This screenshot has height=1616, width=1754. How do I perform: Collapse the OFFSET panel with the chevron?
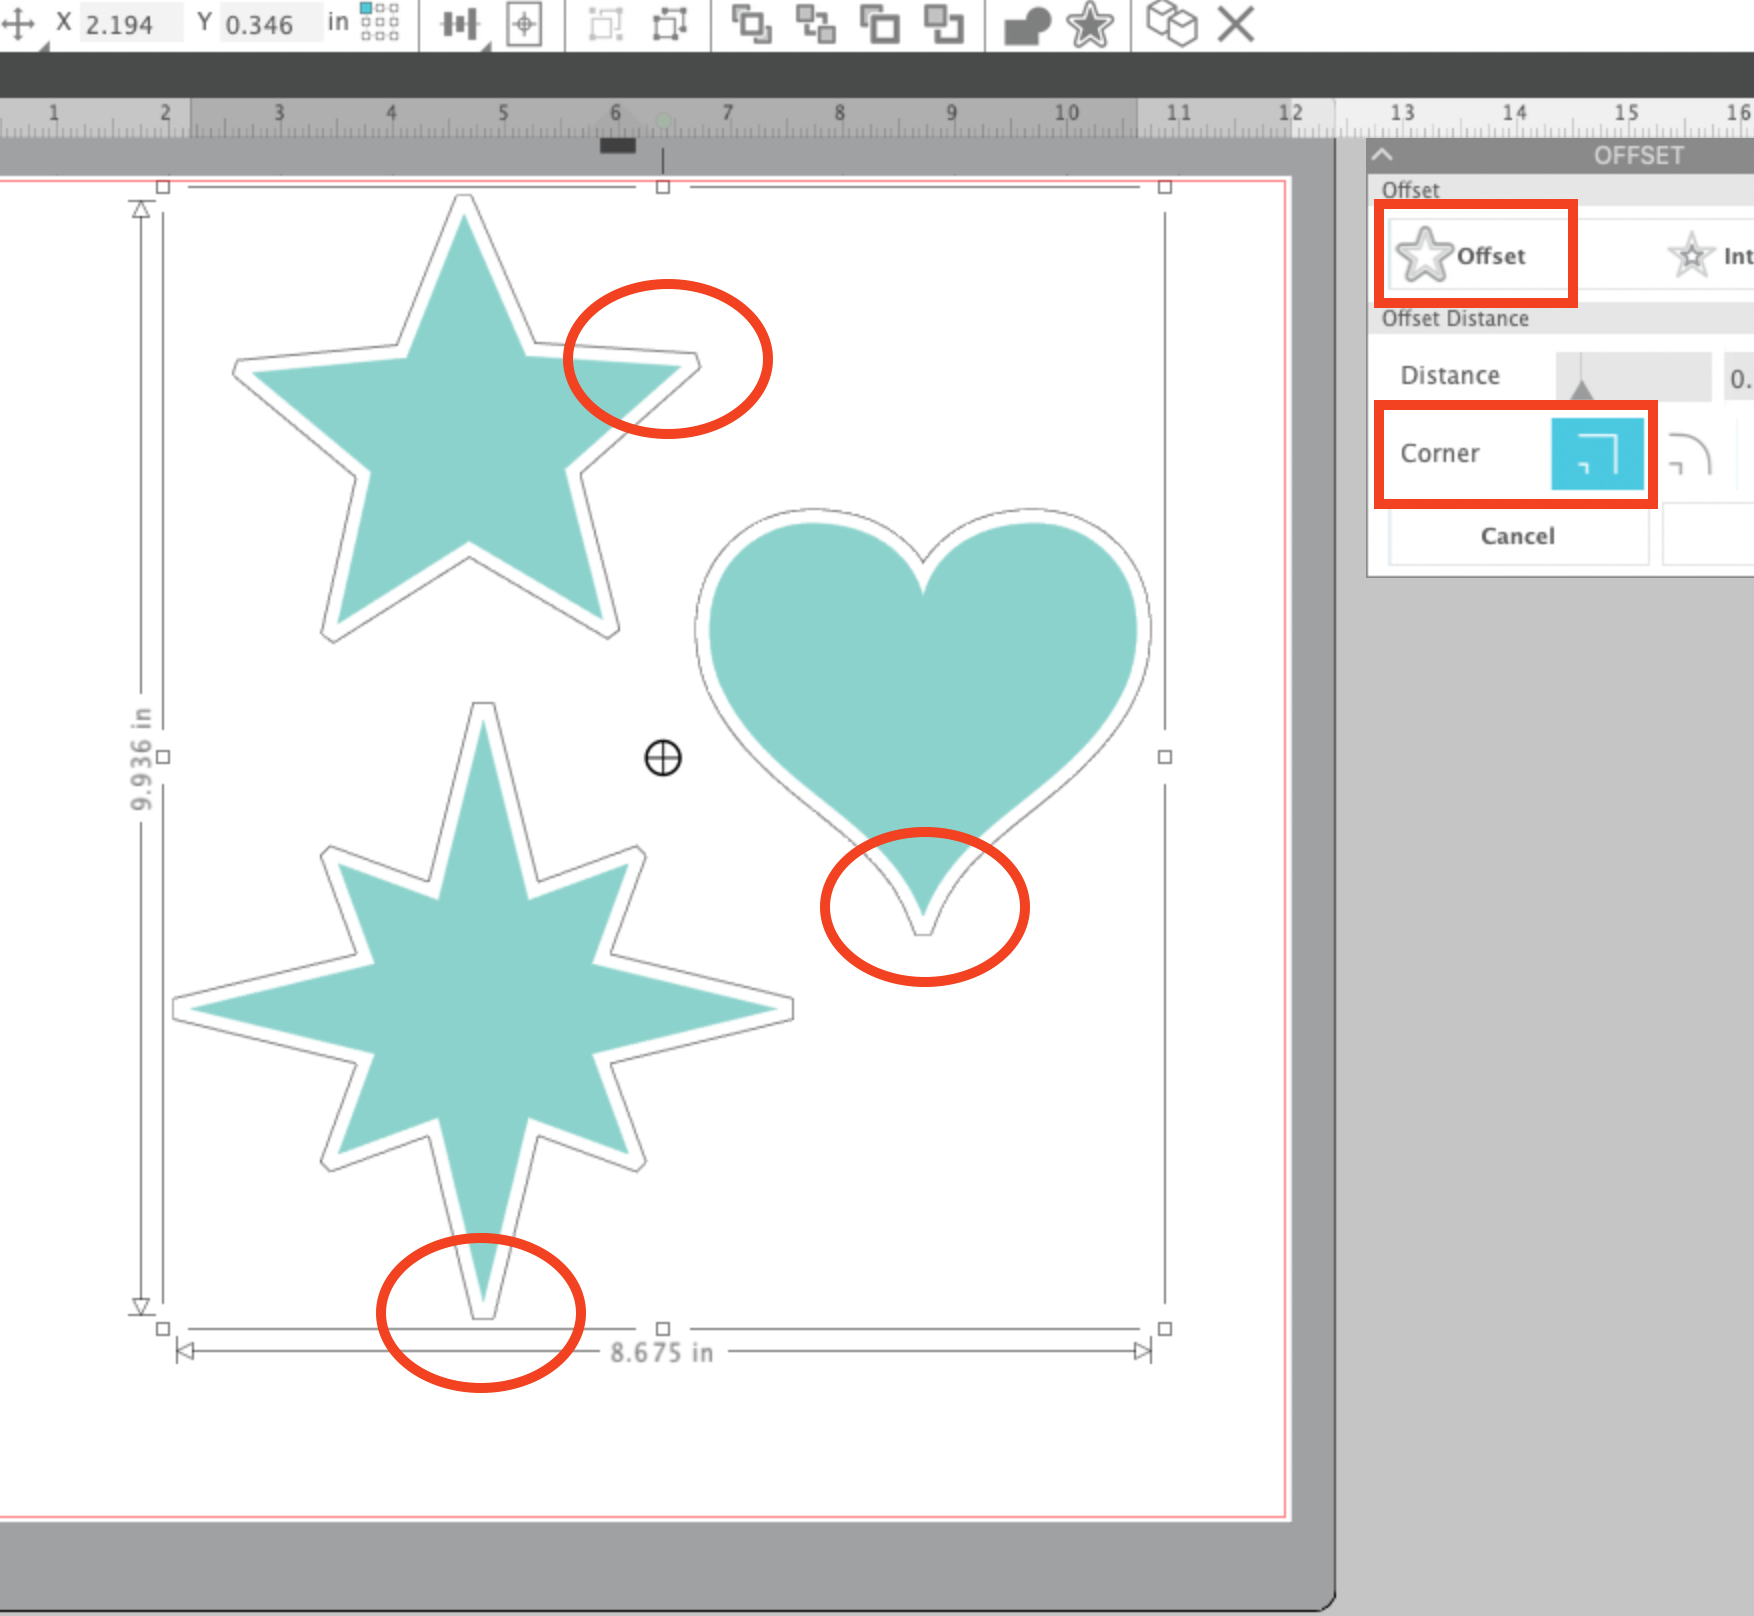pos(1382,154)
